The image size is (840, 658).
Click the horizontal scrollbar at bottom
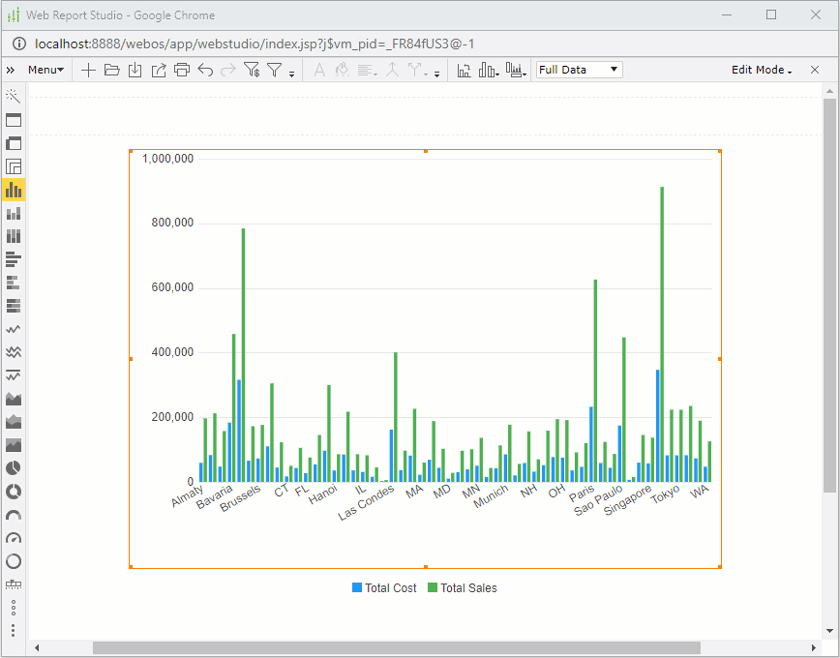click(x=396, y=648)
